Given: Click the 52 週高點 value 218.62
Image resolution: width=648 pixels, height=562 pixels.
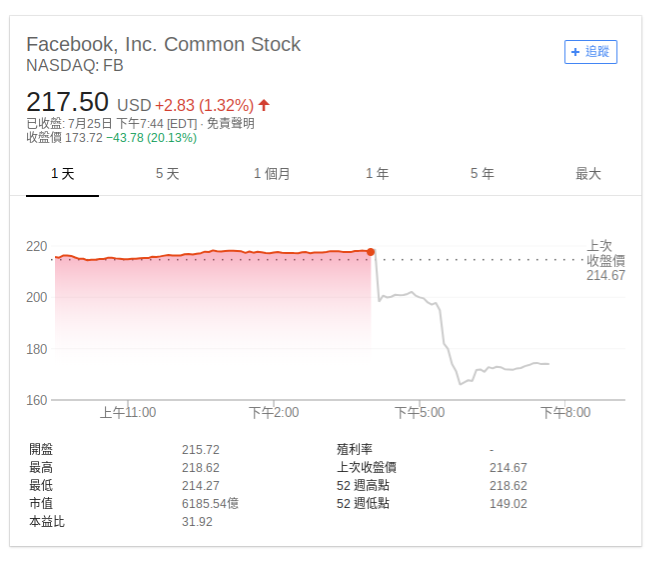Looking at the screenshot, I should coord(508,486).
